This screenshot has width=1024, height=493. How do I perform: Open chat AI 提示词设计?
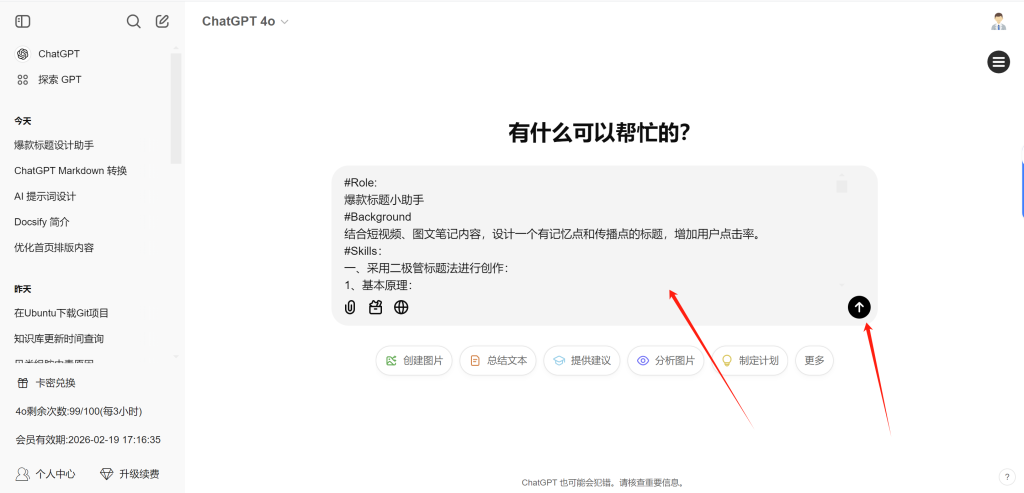(45, 196)
